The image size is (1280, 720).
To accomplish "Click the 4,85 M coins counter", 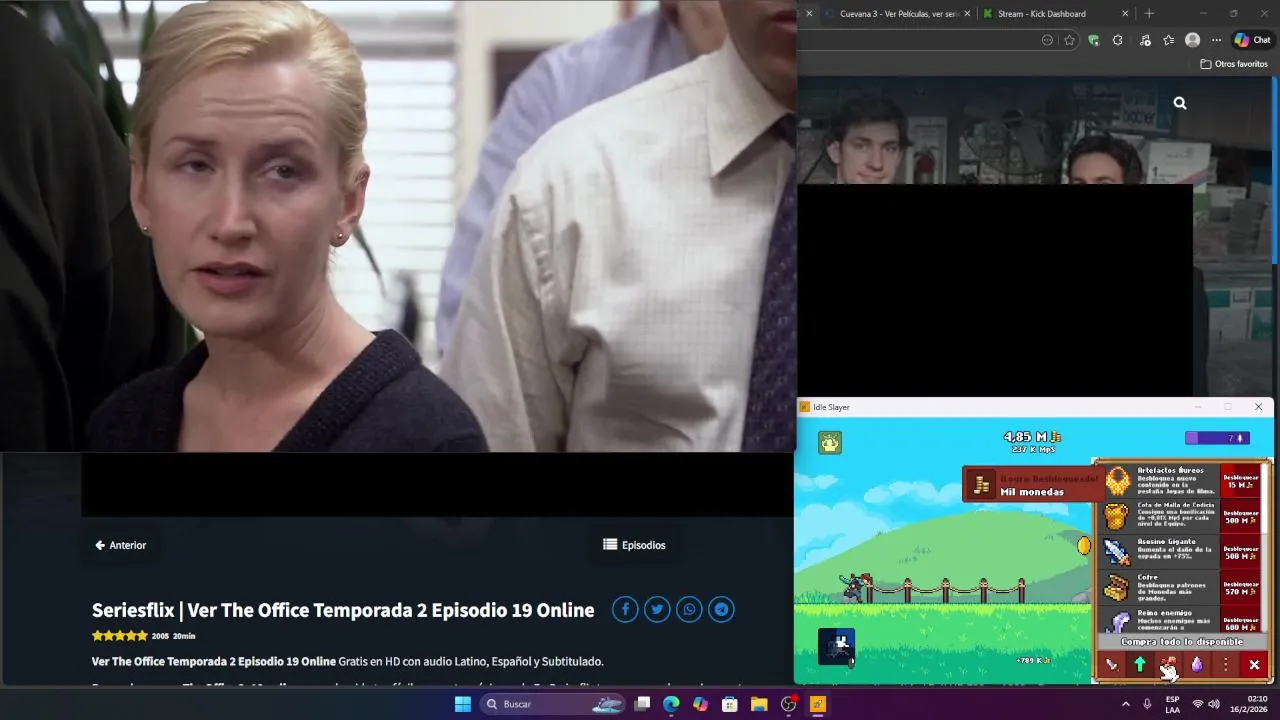I will point(1032,437).
